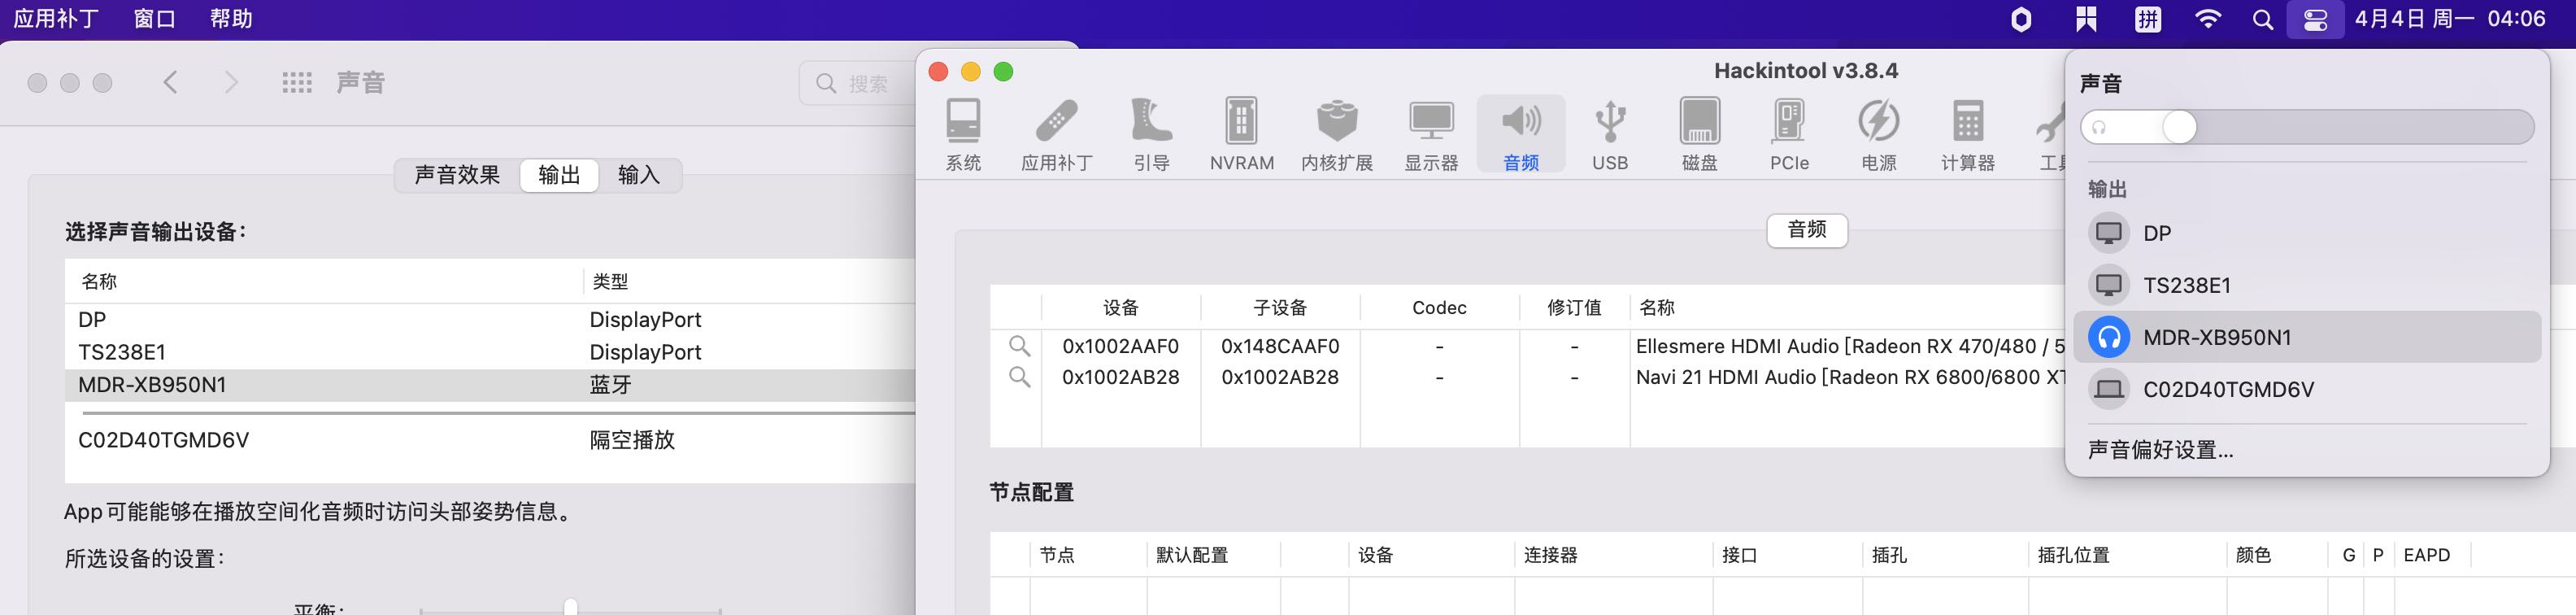Open the kernel extensions tab
The height and width of the screenshot is (615, 2576).
pos(1337,134)
